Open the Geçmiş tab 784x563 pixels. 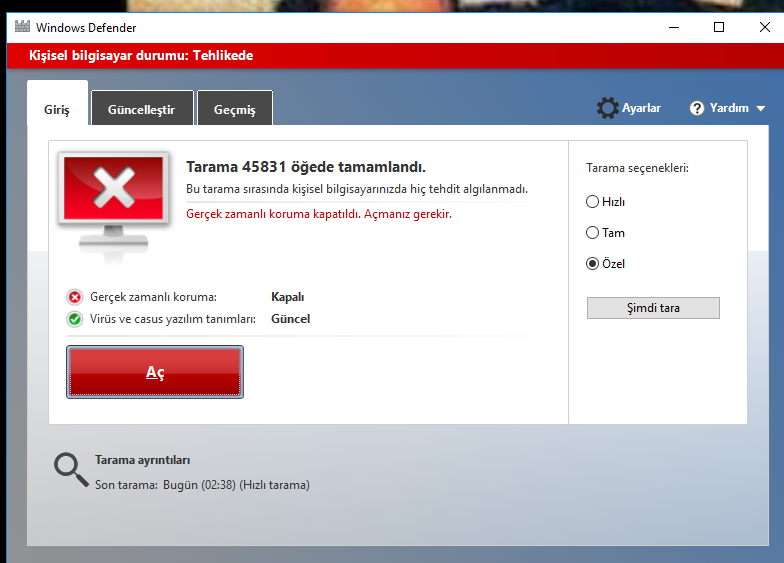[x=235, y=108]
